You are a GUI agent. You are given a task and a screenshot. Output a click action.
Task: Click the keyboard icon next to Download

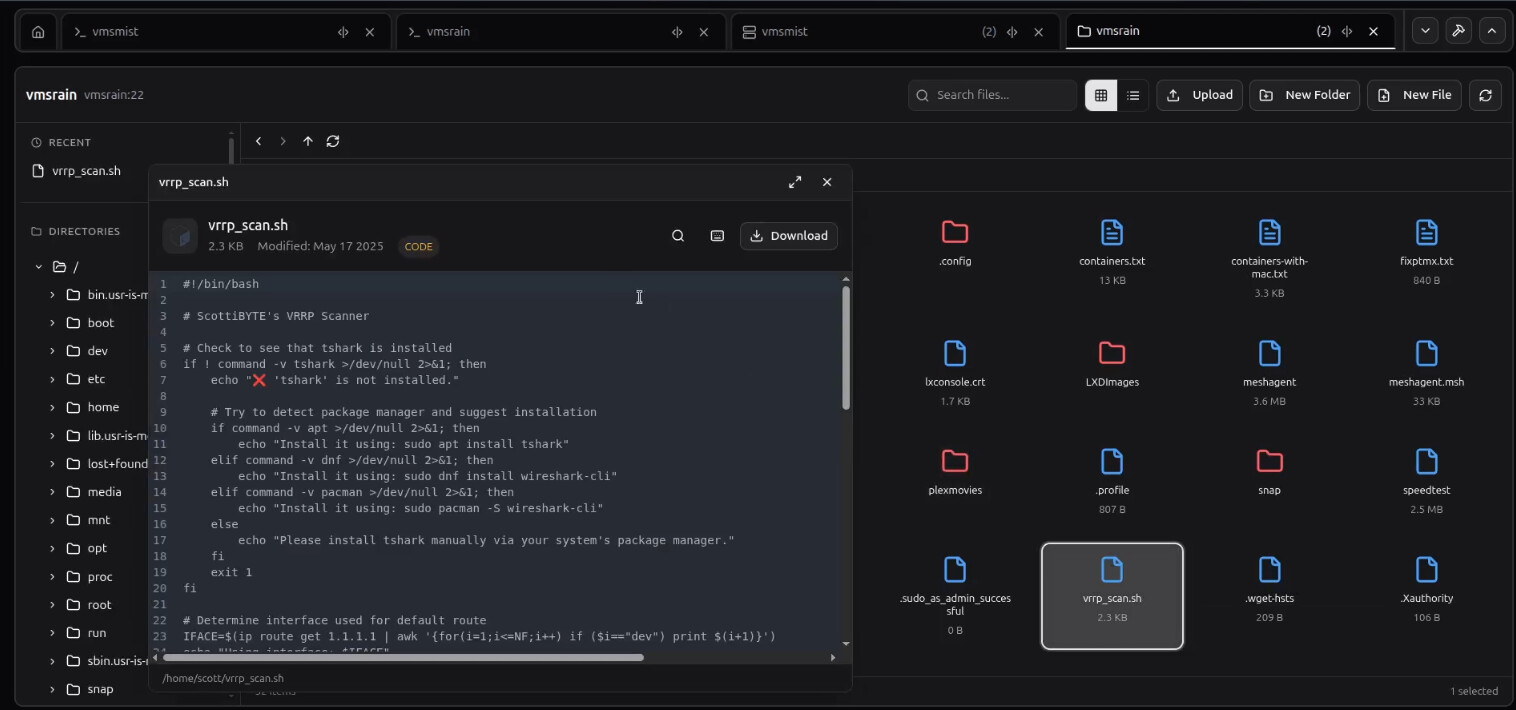tap(717, 236)
